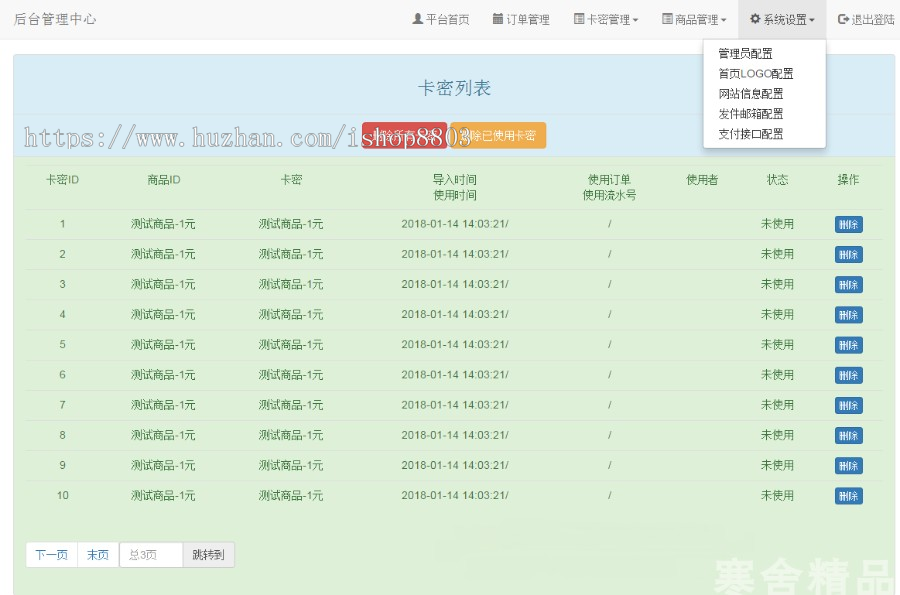The height and width of the screenshot is (595, 900).
Task: Select 首页LOGO配置 in the dropdown menu
Action: coord(755,74)
